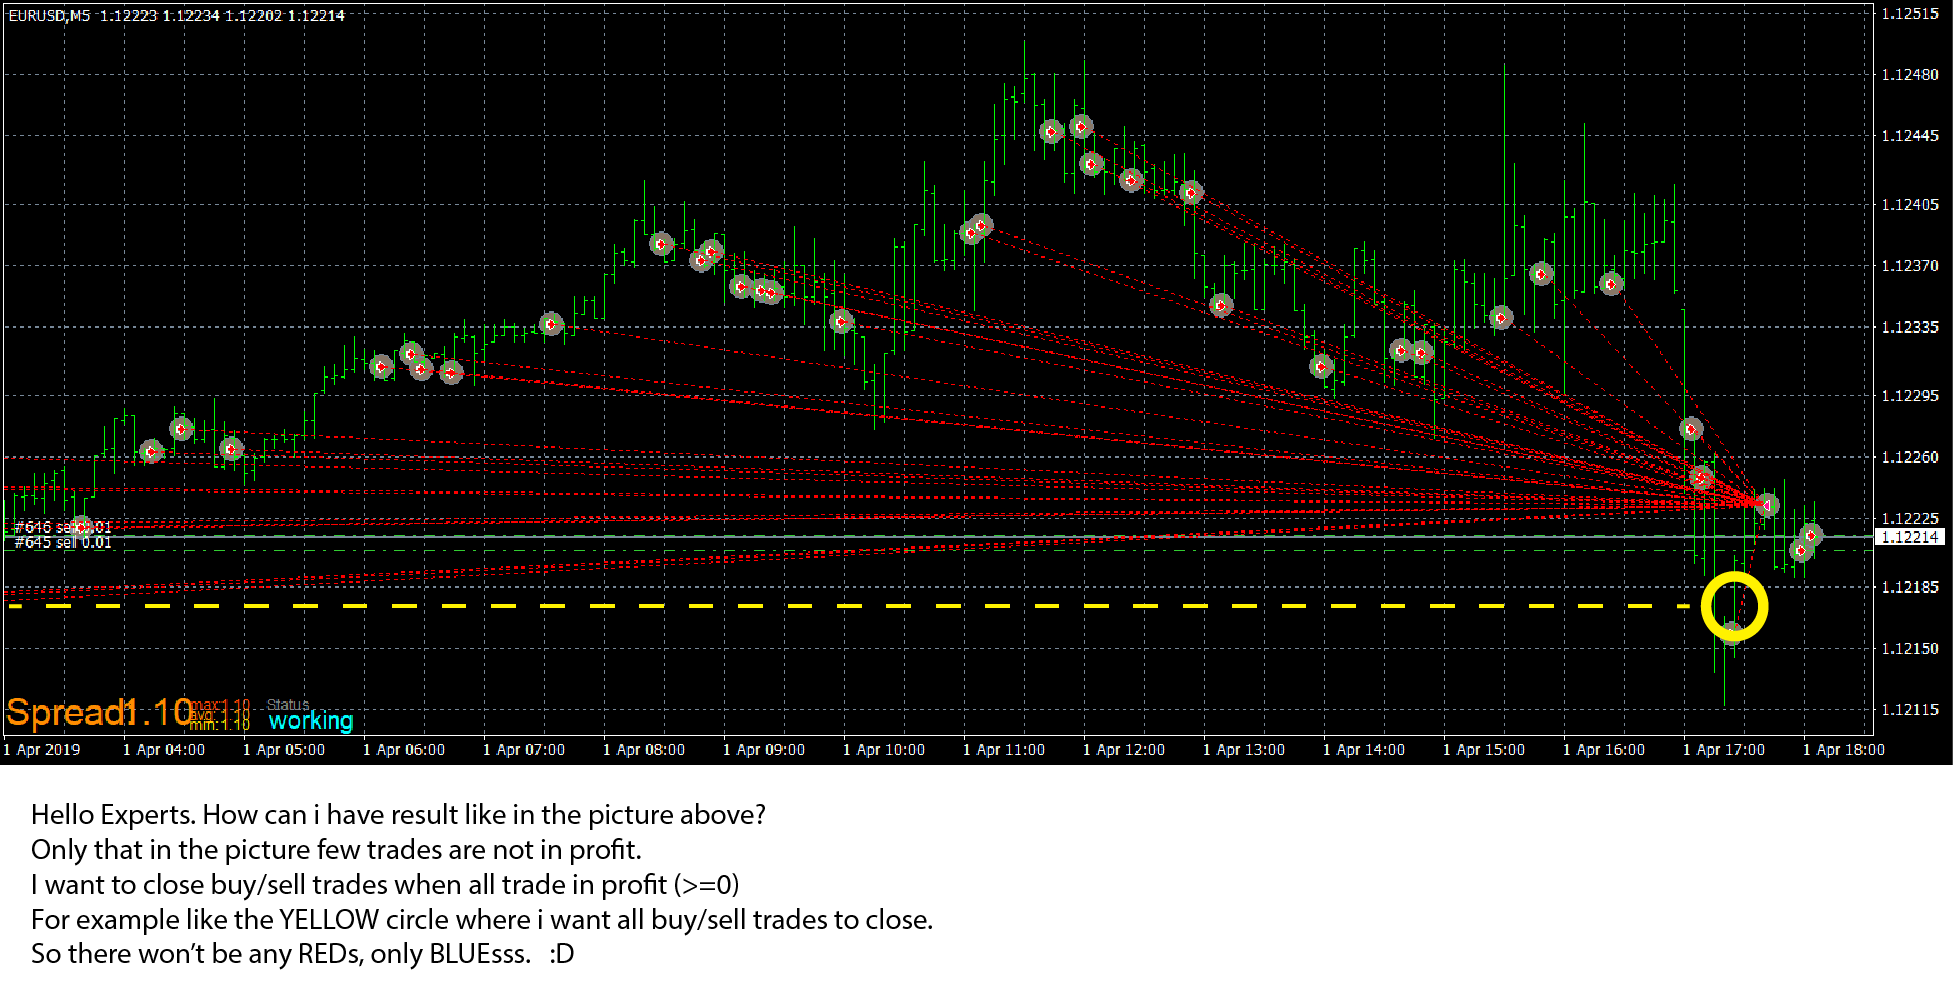Click price axis label 1.12150

[x=1910, y=648]
